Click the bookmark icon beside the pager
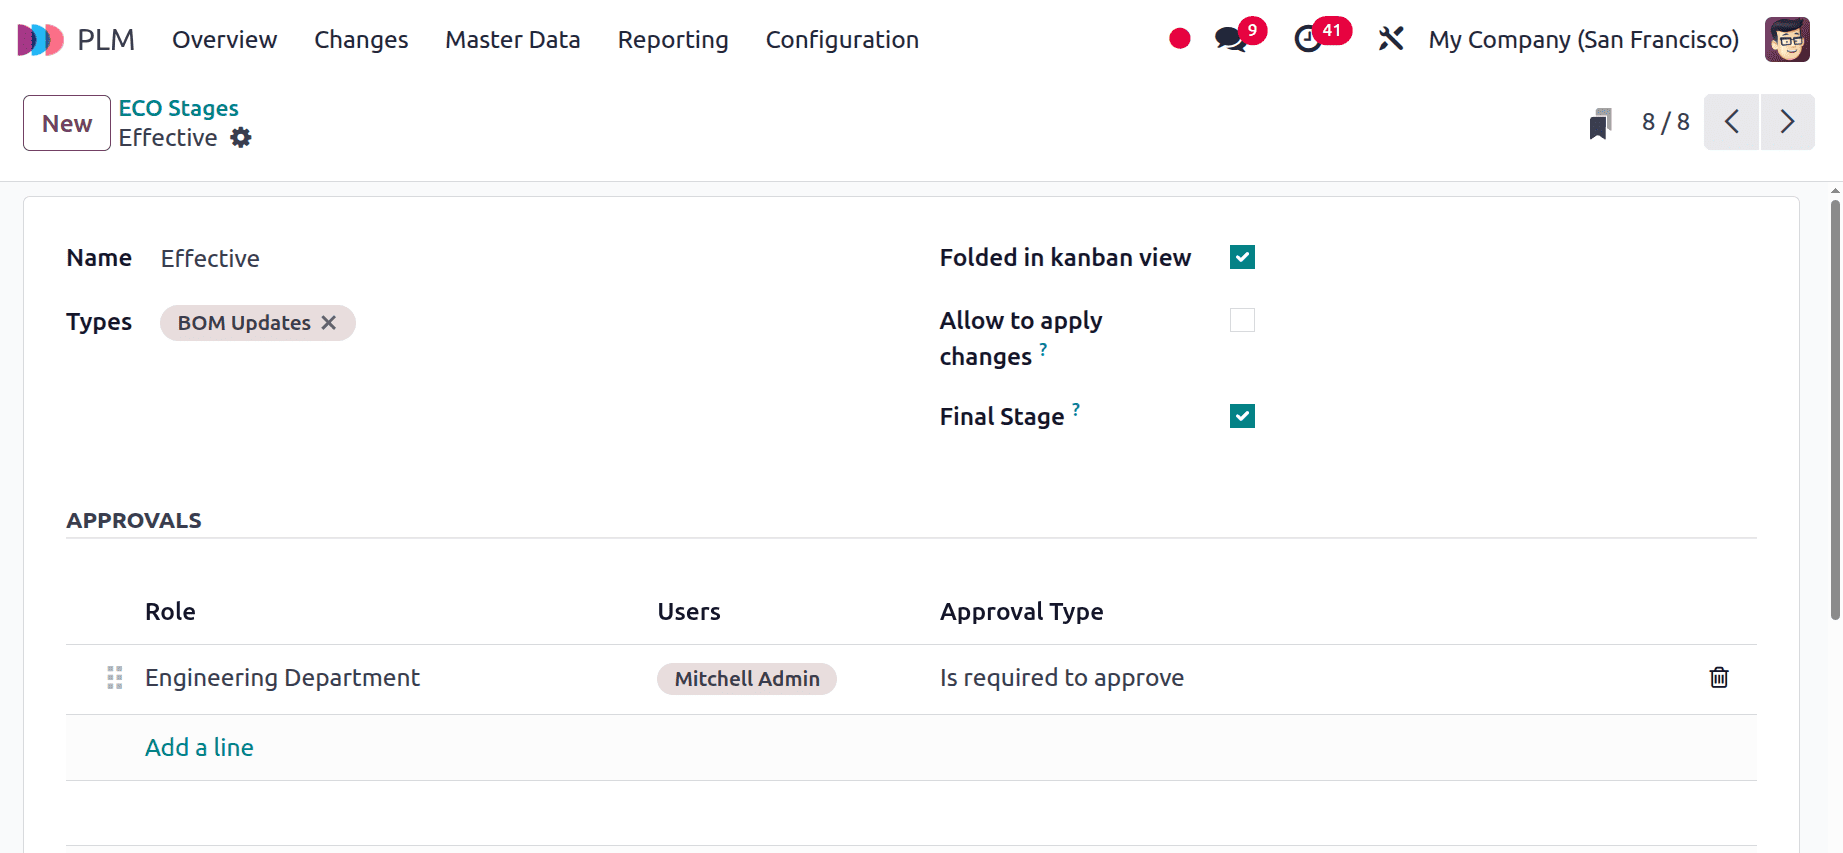Viewport: 1843px width, 853px height. click(1600, 124)
